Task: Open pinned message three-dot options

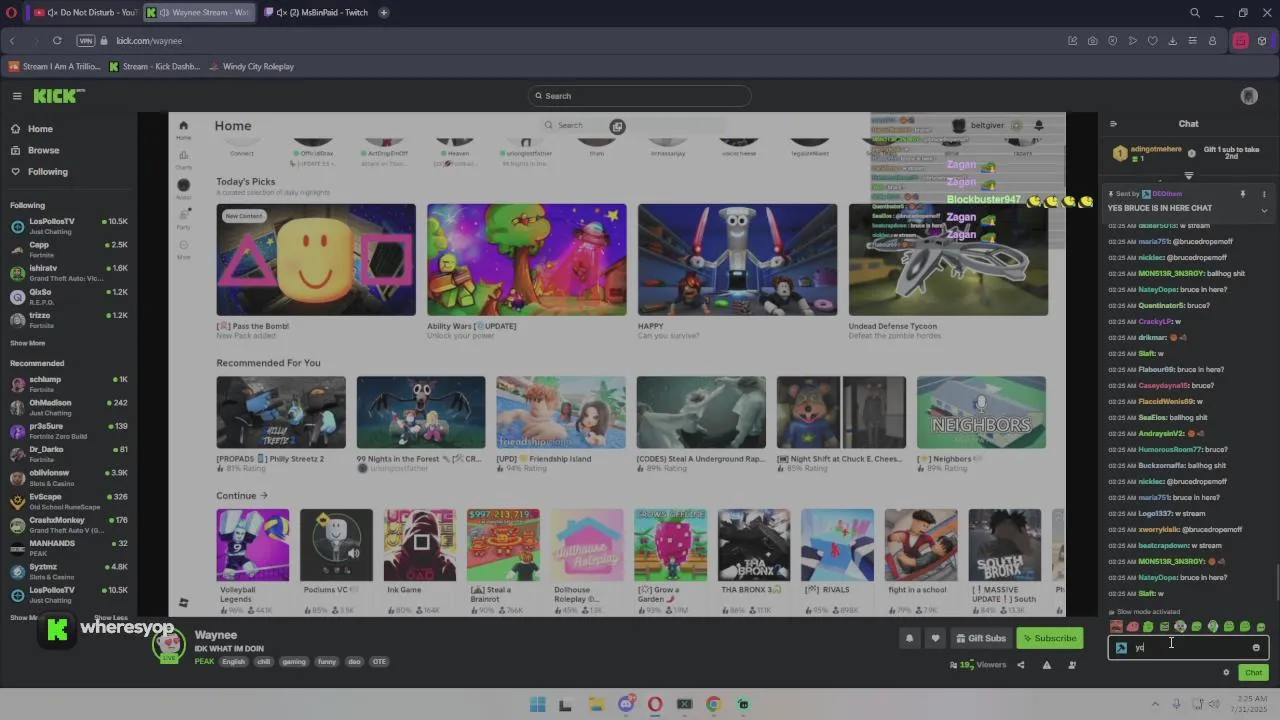Action: (1264, 194)
